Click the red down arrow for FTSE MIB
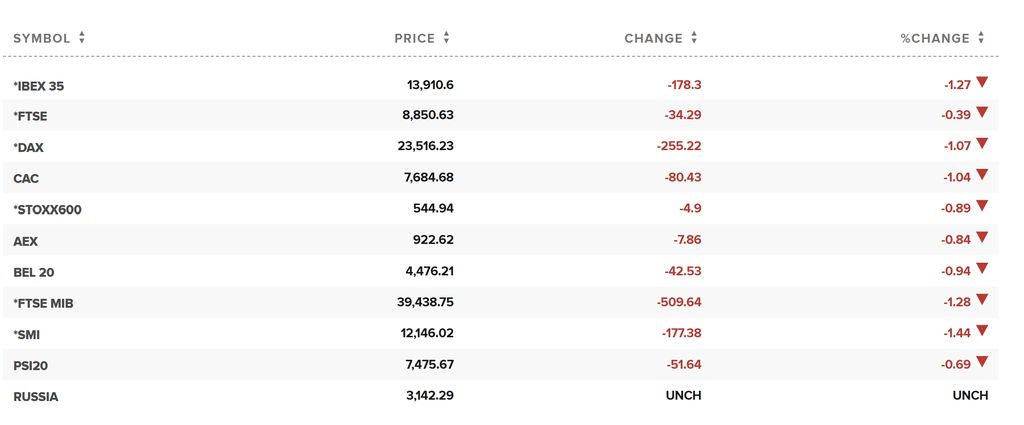Screen dimensions: 1024x425 pyautogui.click(x=982, y=300)
